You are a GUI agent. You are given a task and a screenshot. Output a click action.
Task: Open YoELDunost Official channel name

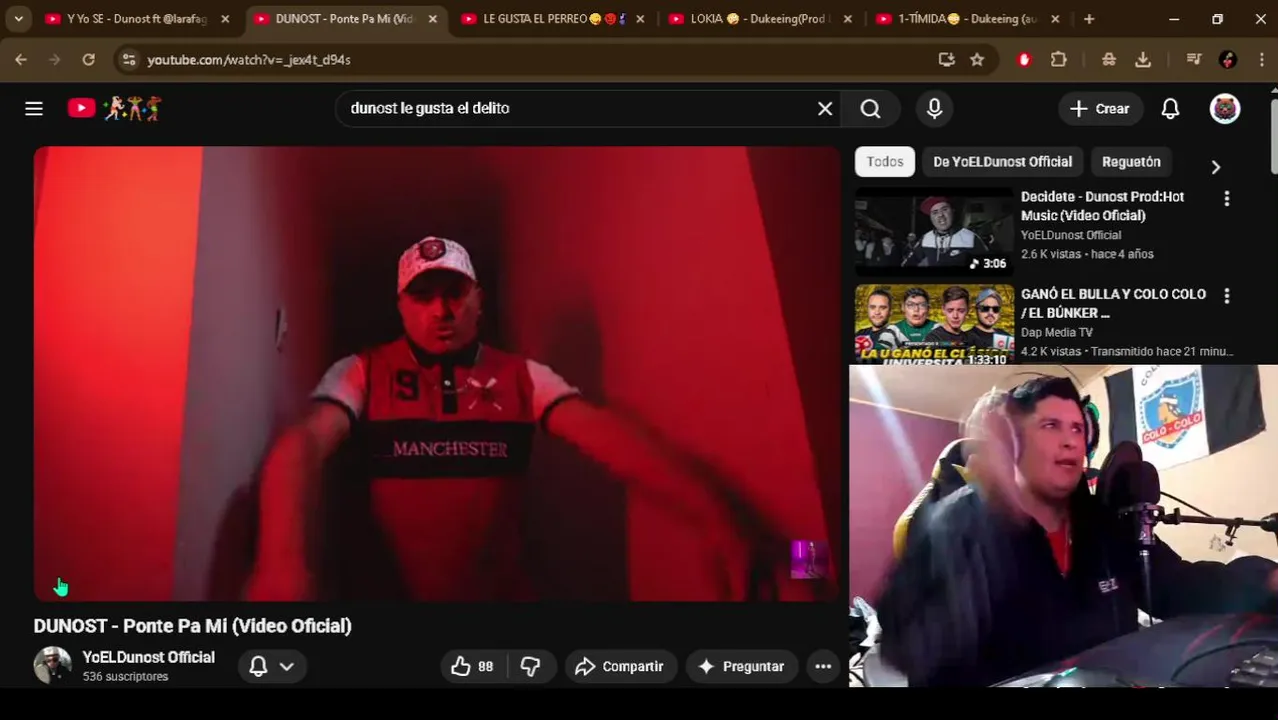tap(148, 657)
